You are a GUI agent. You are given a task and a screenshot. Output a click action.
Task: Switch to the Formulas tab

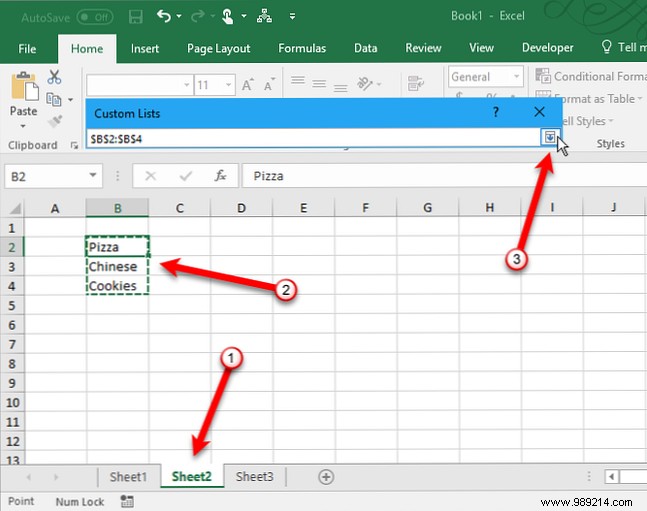coord(302,49)
